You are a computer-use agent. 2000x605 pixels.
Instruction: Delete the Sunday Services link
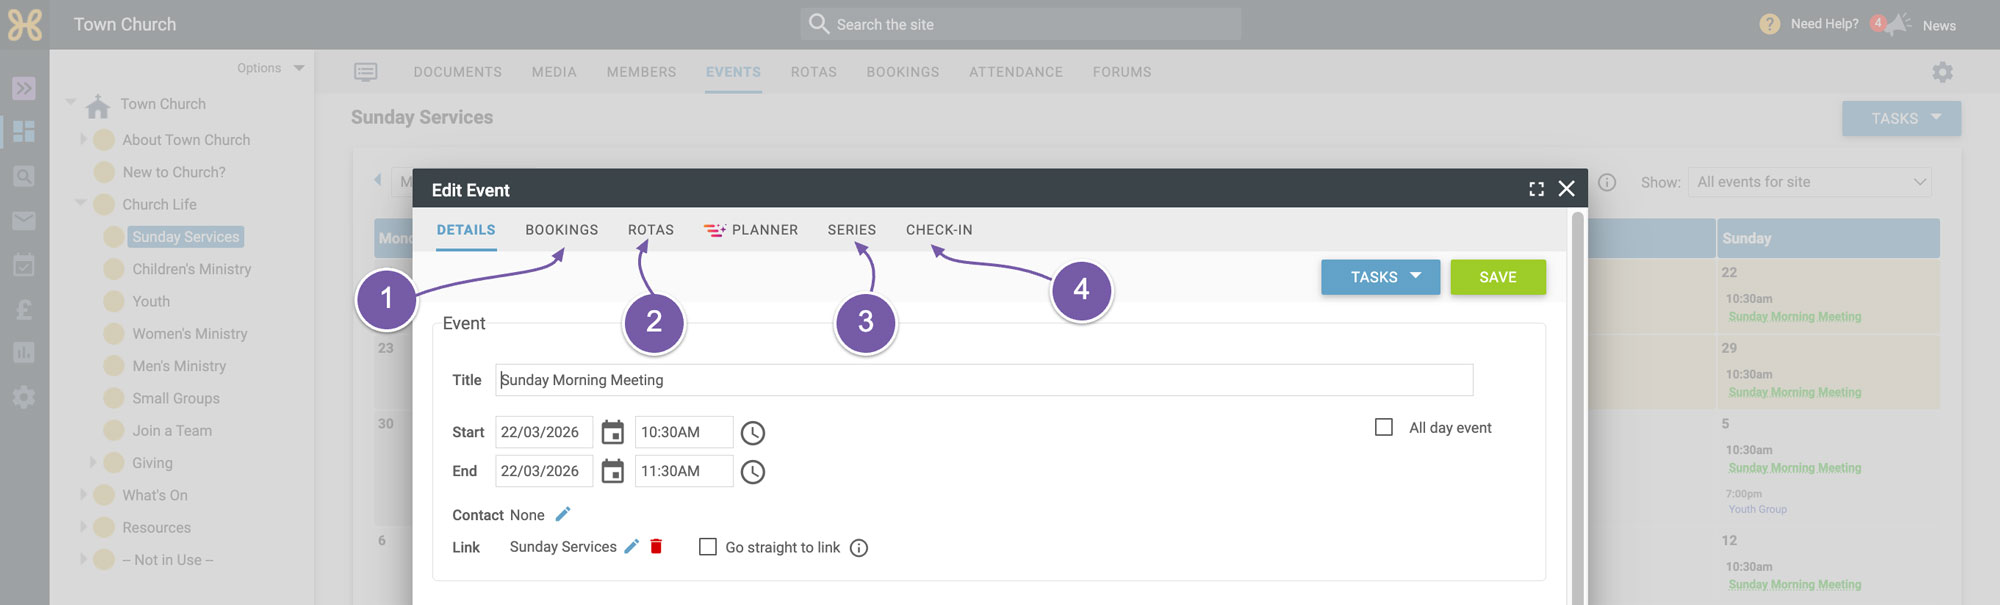click(x=656, y=546)
